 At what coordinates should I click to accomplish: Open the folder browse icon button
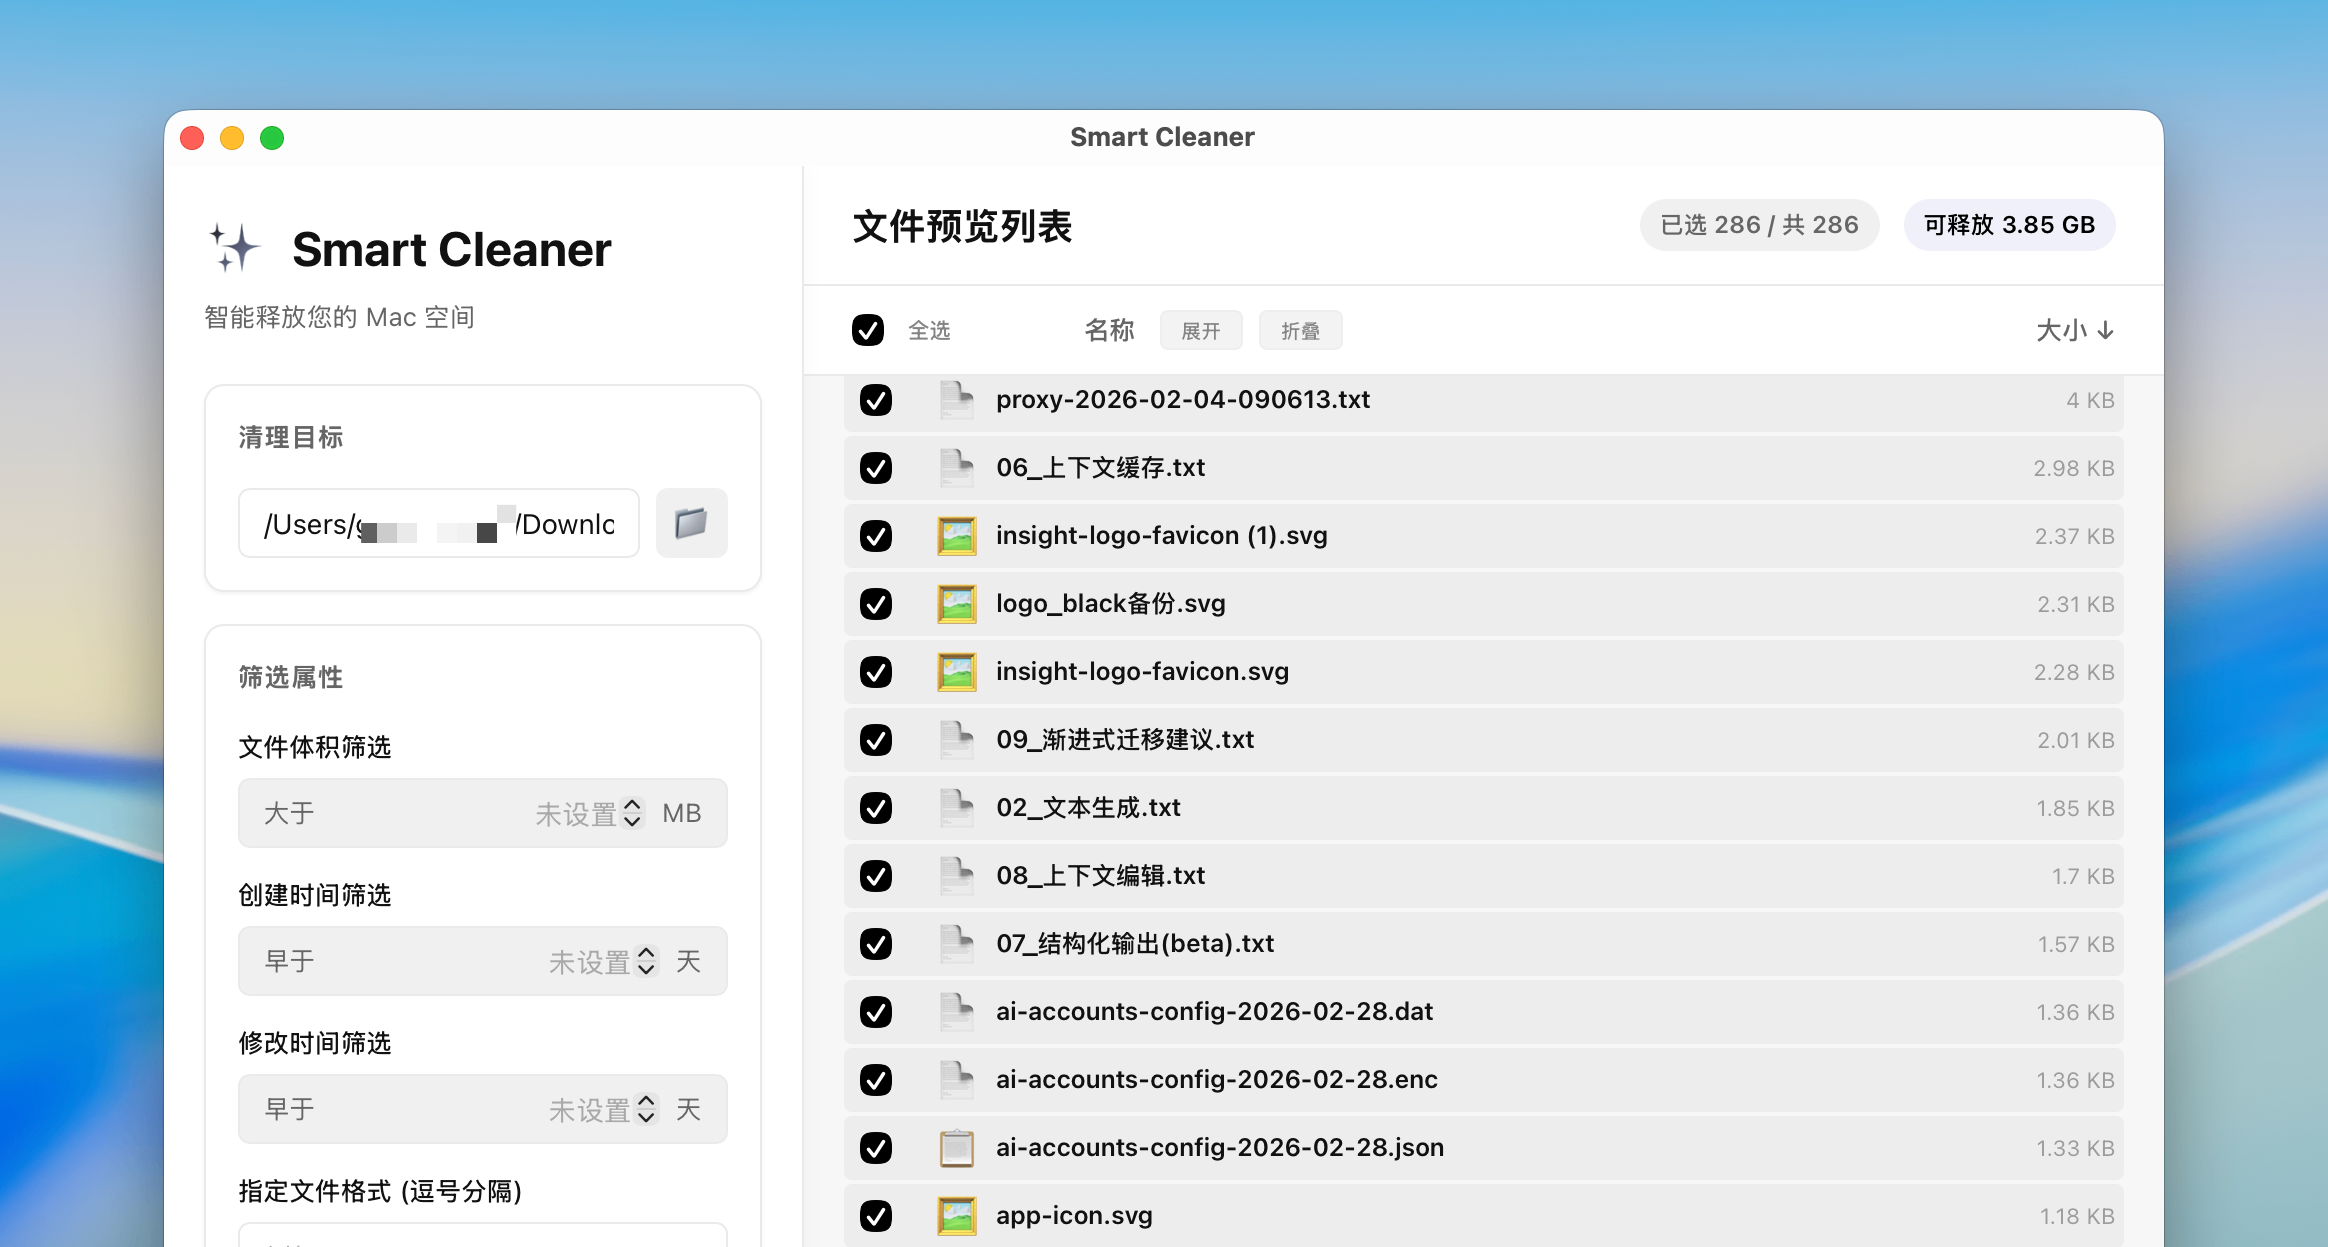(691, 523)
